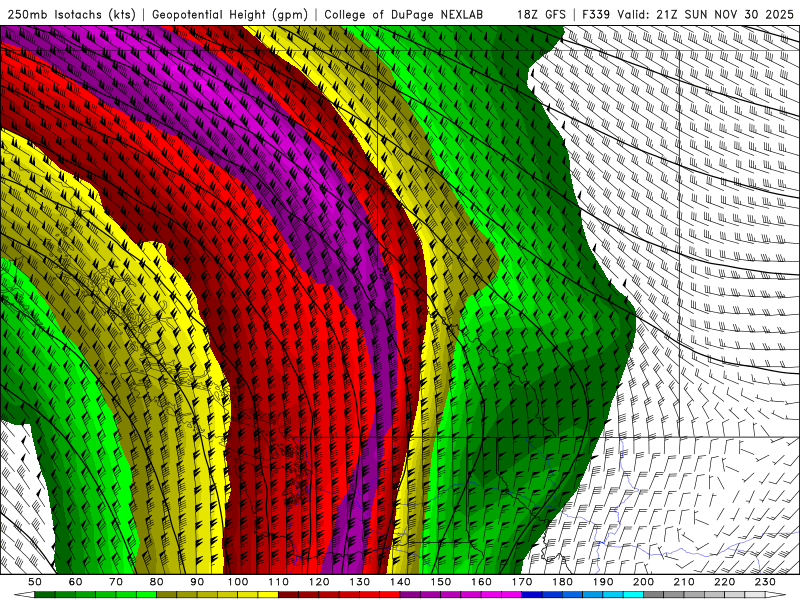Screen dimensions: 800x600
Task: Select the 120 tick label on the colorbar
Action: [x=319, y=582]
